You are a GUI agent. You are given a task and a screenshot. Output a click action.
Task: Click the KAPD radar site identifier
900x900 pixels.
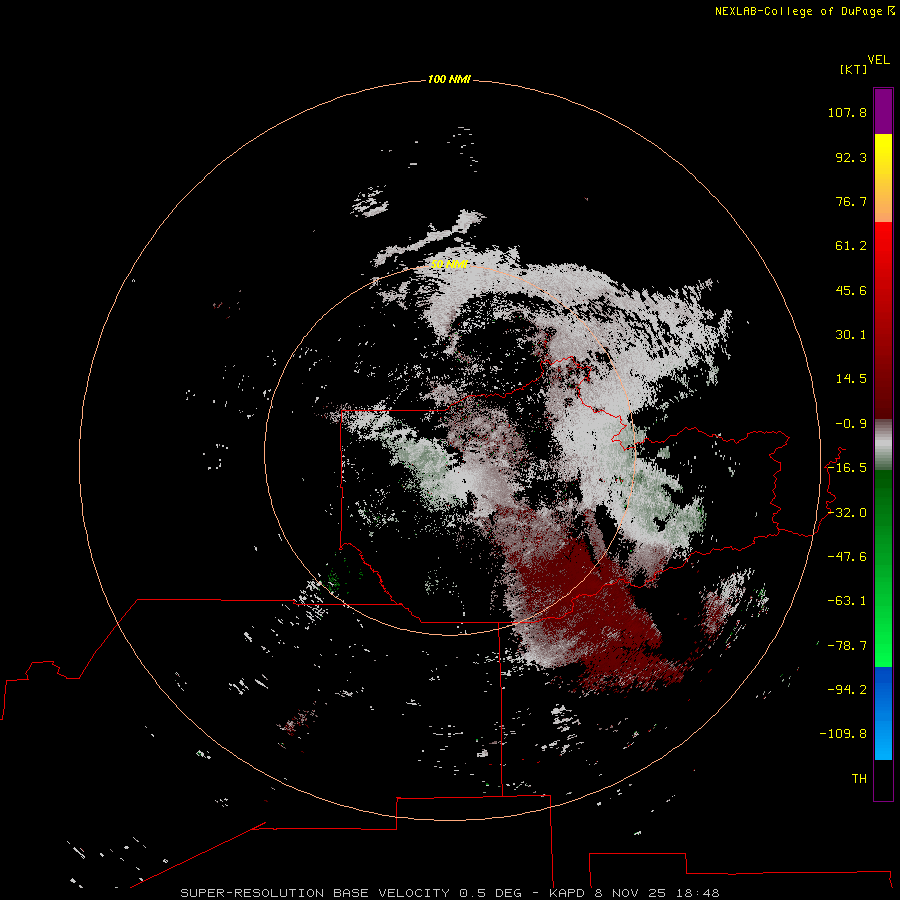coord(567,893)
